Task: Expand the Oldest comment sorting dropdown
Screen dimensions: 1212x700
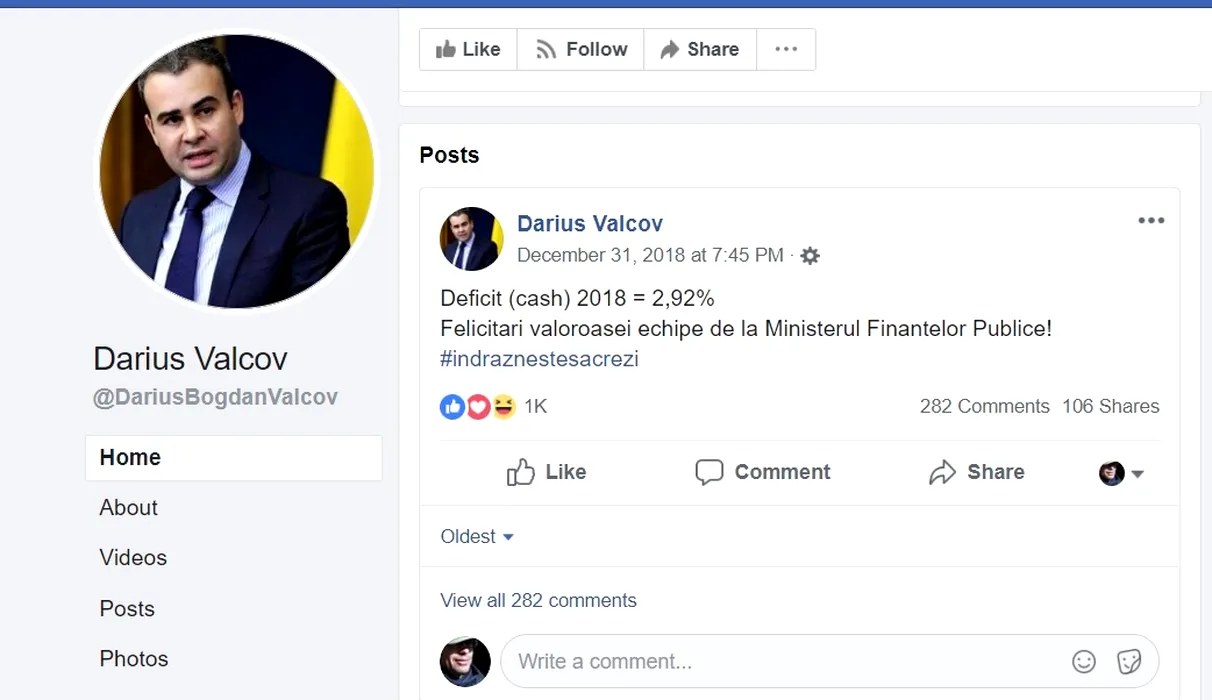Action: click(477, 537)
